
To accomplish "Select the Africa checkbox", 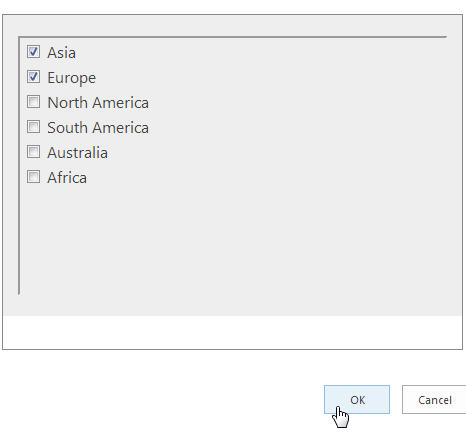I will (33, 177).
